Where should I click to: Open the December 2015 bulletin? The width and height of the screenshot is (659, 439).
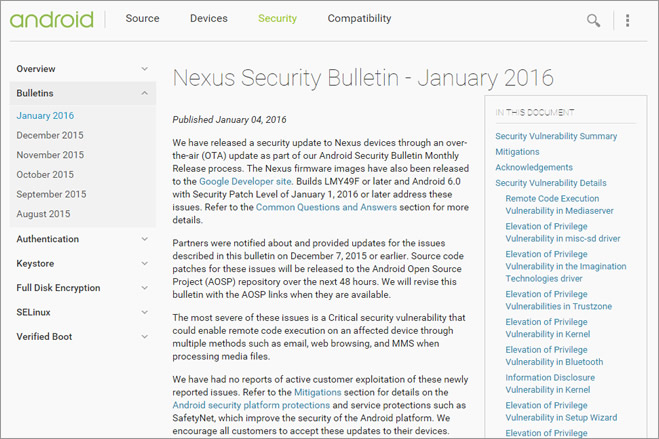tap(50, 135)
